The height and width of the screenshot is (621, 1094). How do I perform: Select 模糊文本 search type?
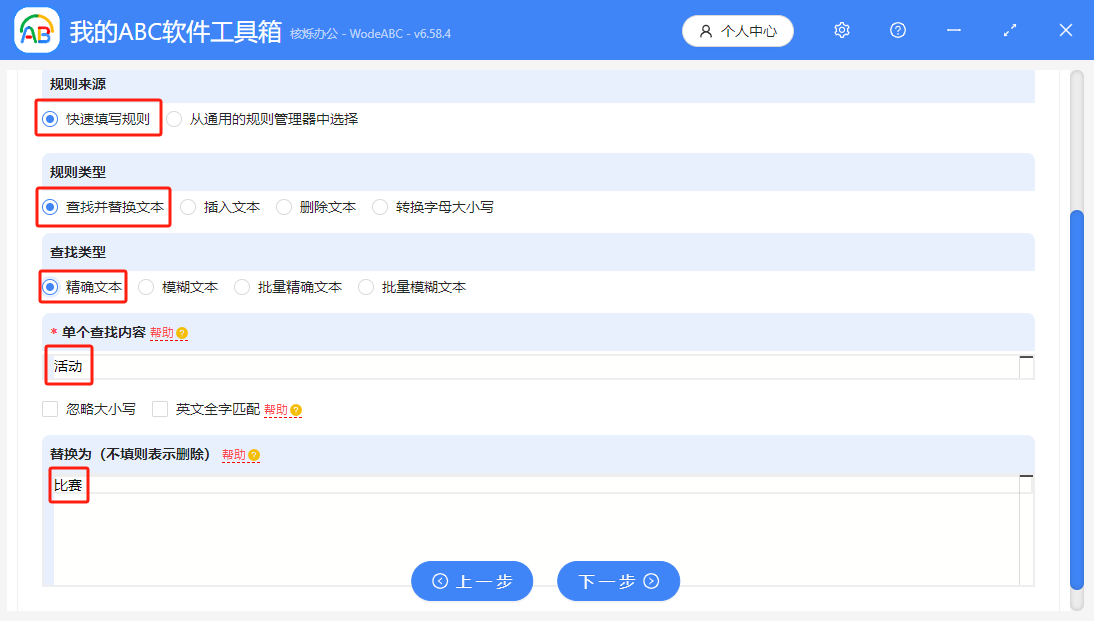(145, 287)
